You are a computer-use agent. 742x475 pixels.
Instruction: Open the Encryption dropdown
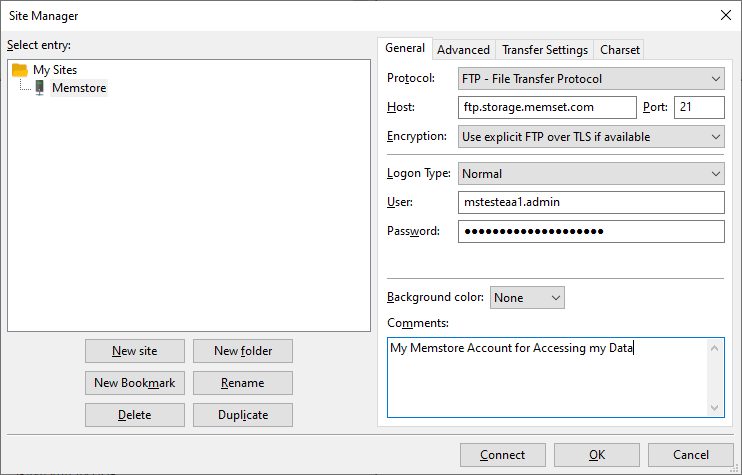coord(591,137)
